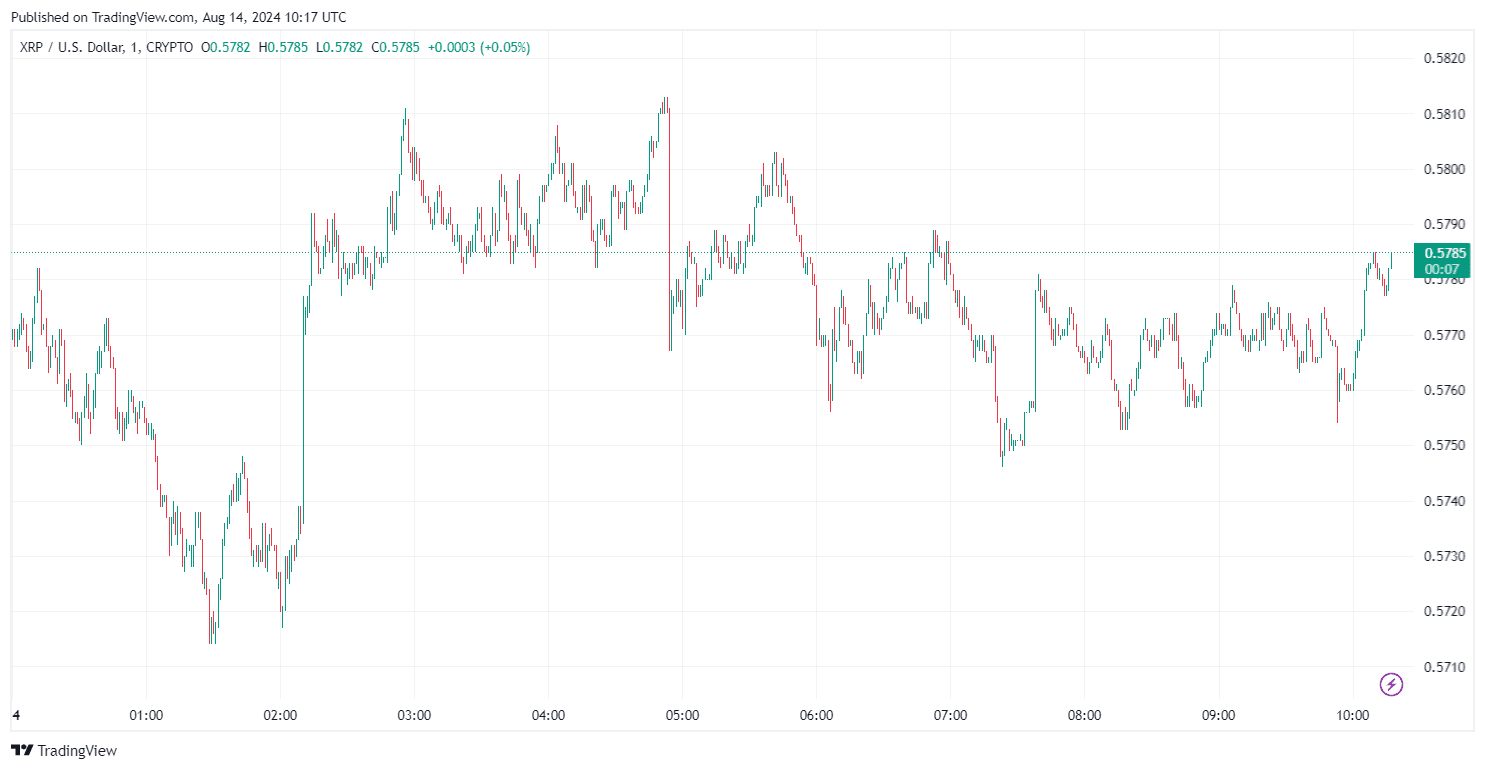Click the low value L0.5782

point(339,47)
